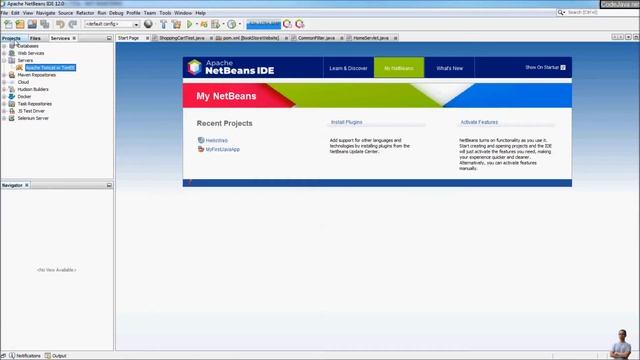
Task: Open the HelloWeb recent project link
Action: (216, 140)
